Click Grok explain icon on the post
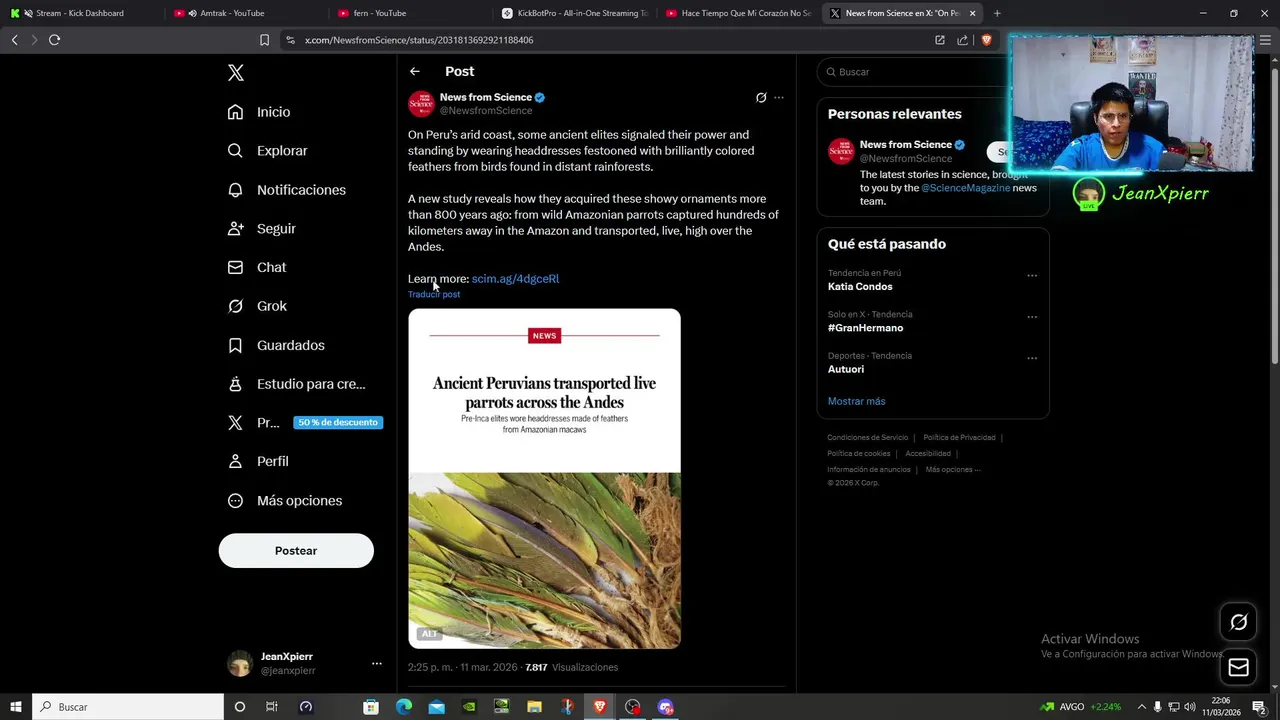The width and height of the screenshot is (1280, 720). pos(761,98)
